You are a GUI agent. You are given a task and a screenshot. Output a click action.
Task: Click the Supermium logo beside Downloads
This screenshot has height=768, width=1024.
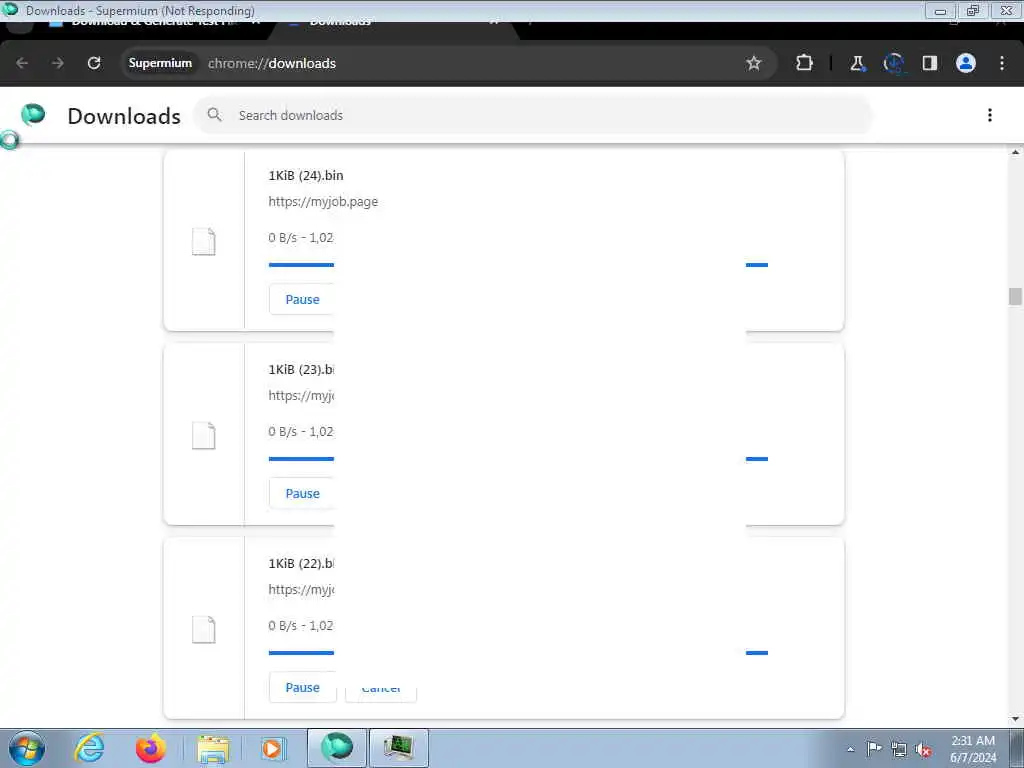[33, 115]
